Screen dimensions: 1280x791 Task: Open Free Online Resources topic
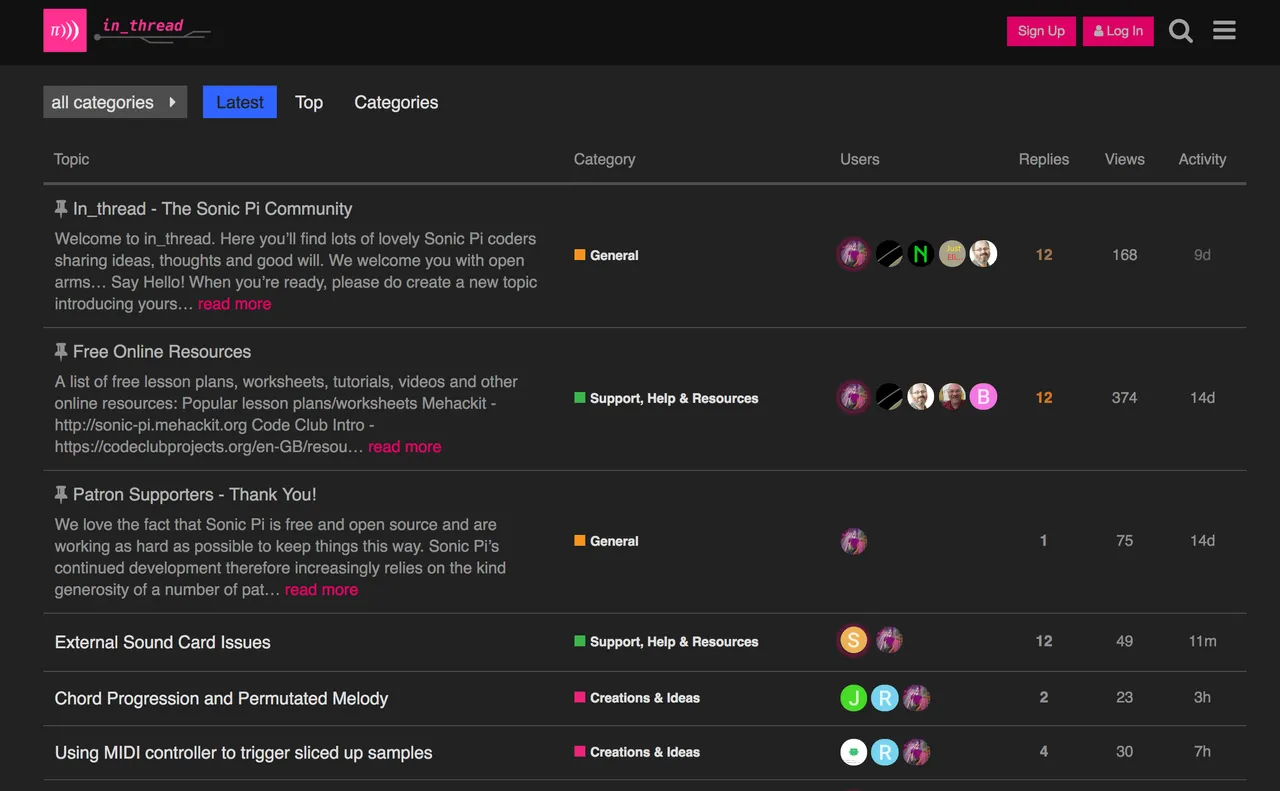[162, 352]
